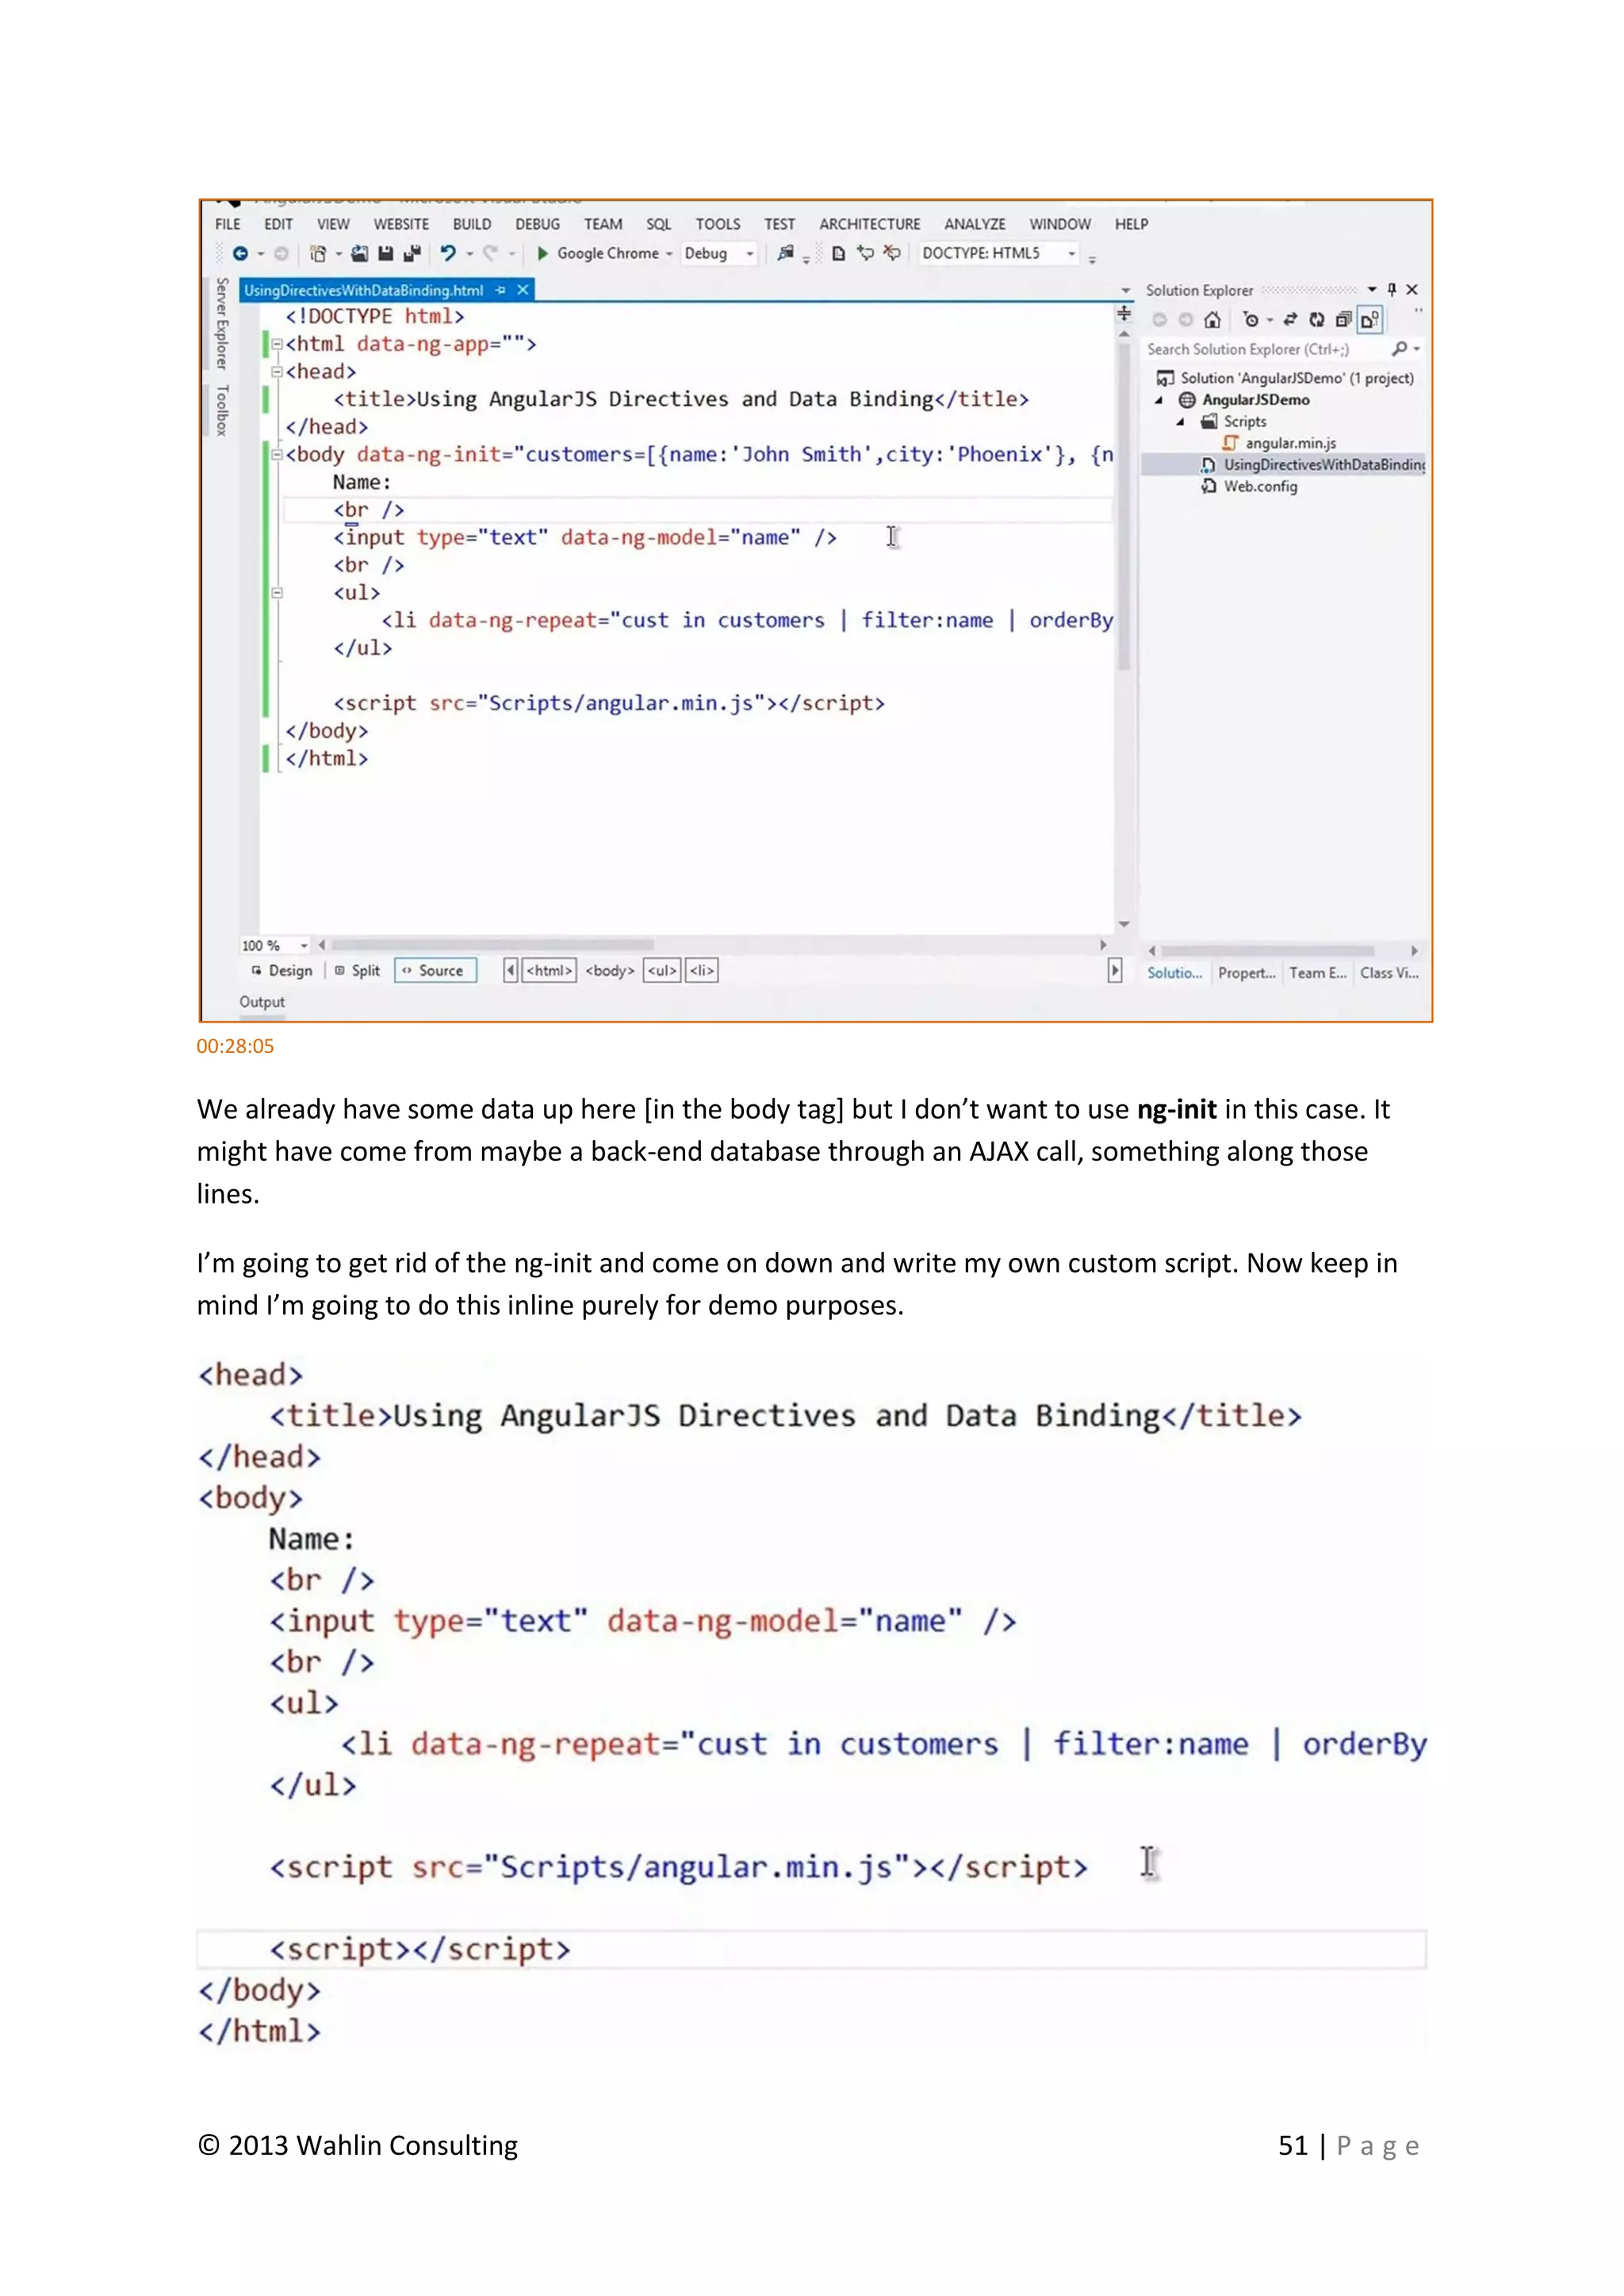
Task: Click the Undo arrow icon
Action: coord(447,254)
